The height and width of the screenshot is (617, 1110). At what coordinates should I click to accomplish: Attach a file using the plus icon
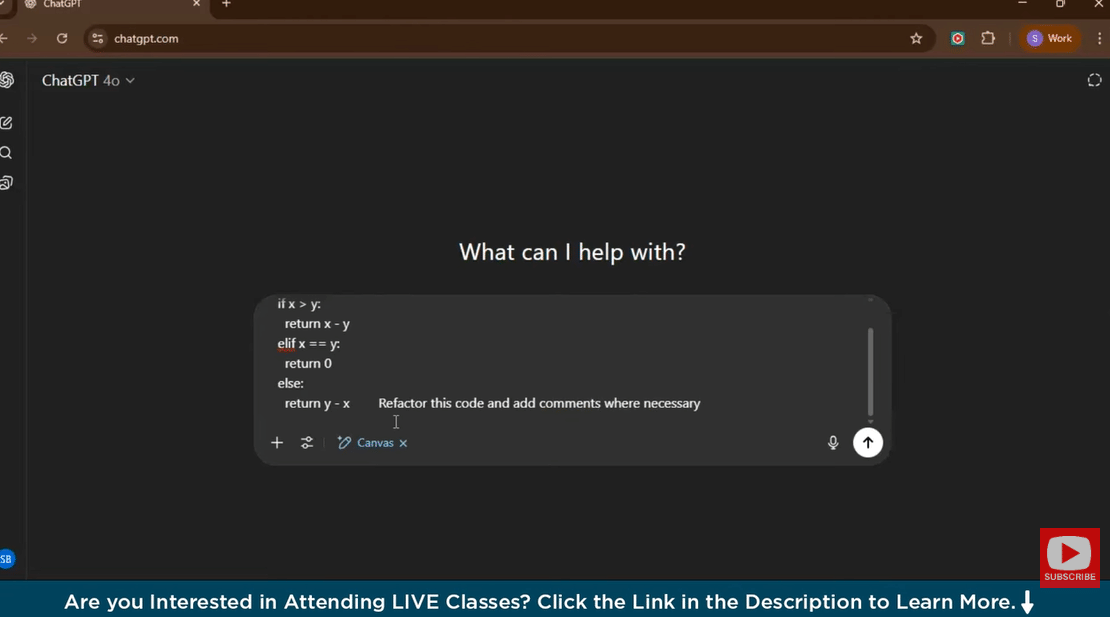pos(277,442)
